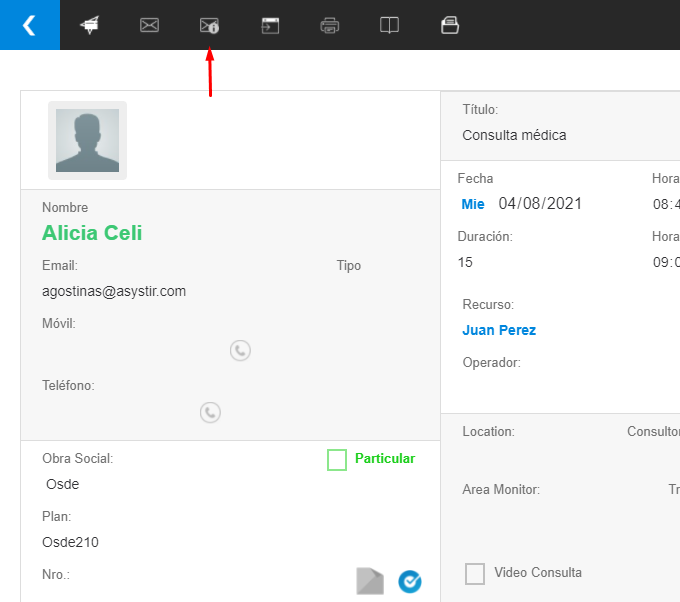Click the date 04/08/2021 field
The height and width of the screenshot is (602, 680).
(540, 204)
